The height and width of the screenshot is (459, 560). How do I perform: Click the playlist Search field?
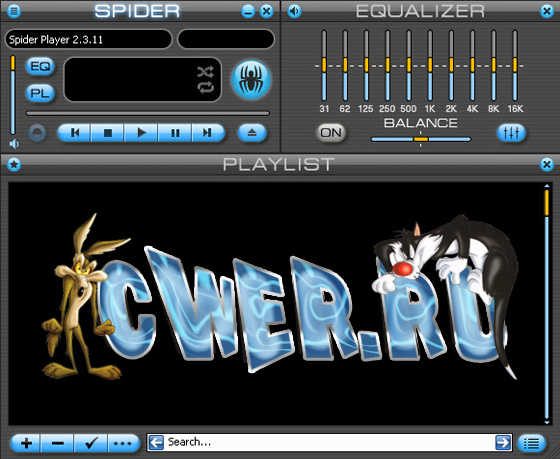[329, 443]
